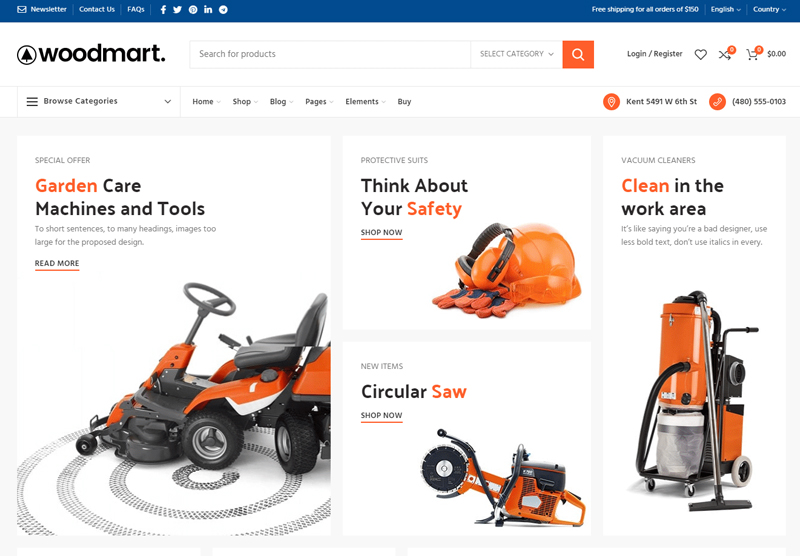800x556 pixels.
Task: Visit the Facebook page icon
Action: [x=164, y=9]
